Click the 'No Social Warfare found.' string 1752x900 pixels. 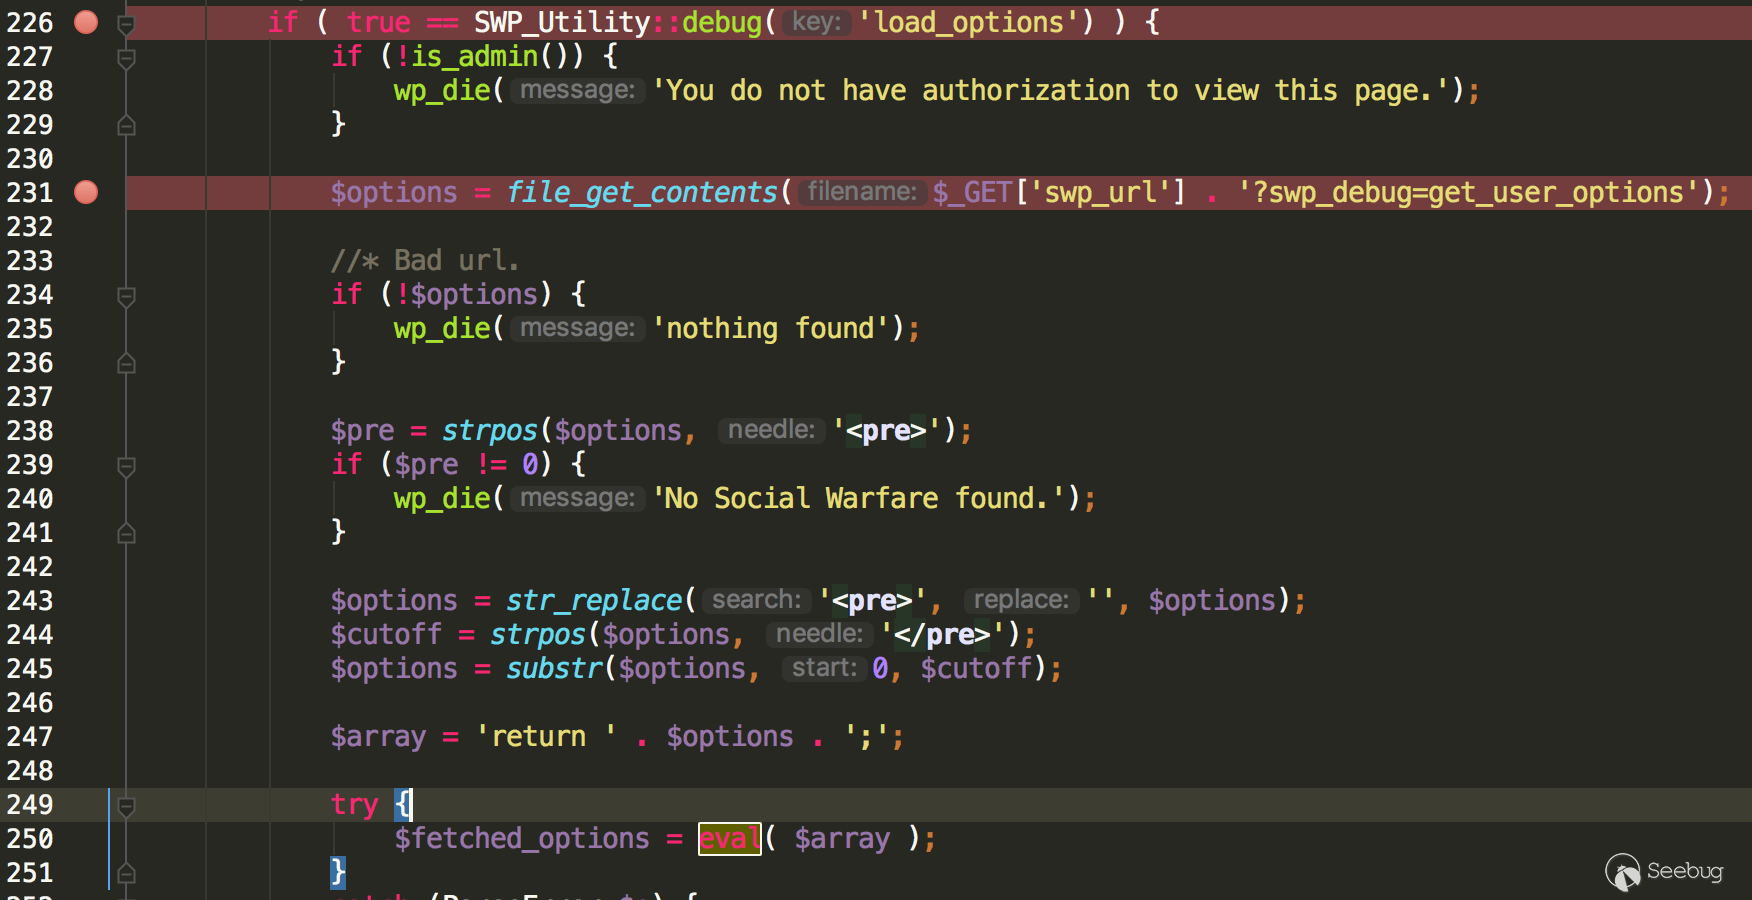[858, 498]
